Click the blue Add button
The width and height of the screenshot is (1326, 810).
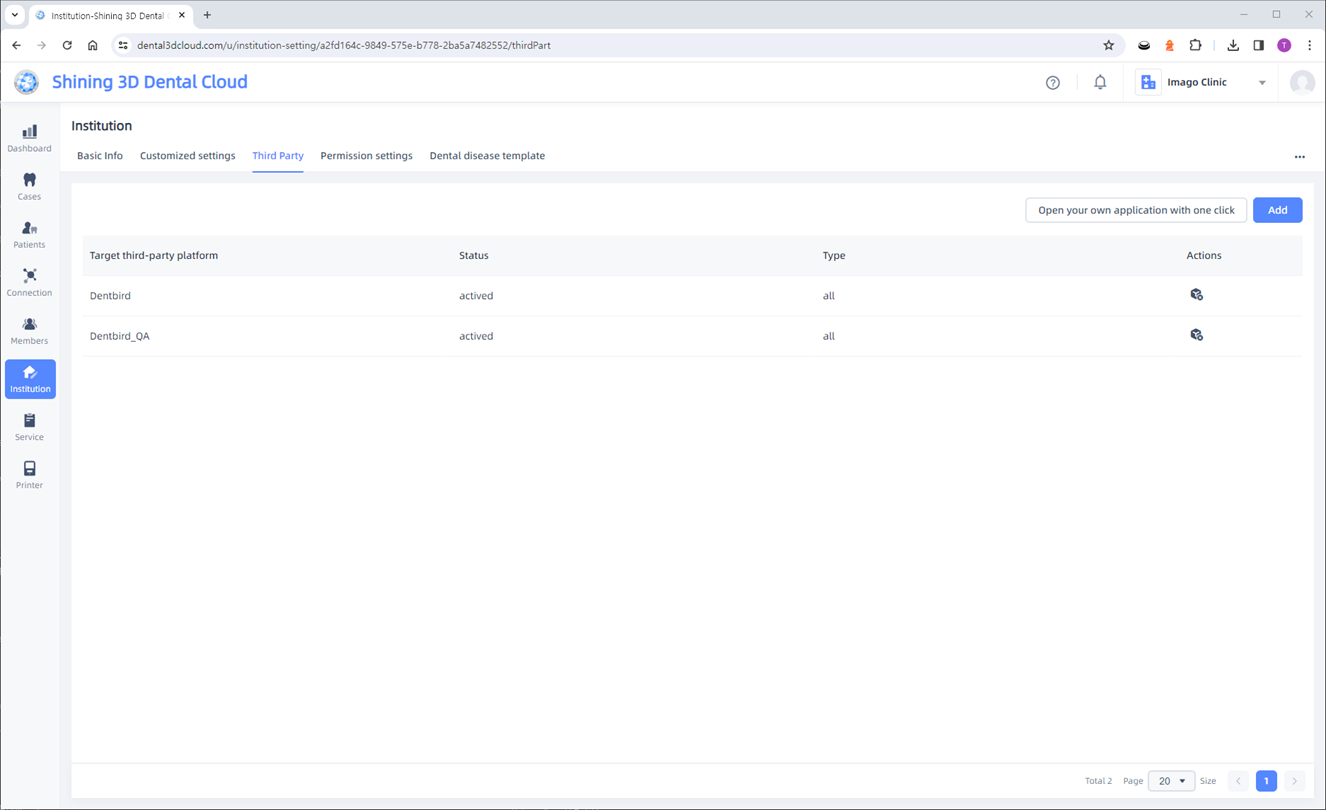pyautogui.click(x=1277, y=210)
